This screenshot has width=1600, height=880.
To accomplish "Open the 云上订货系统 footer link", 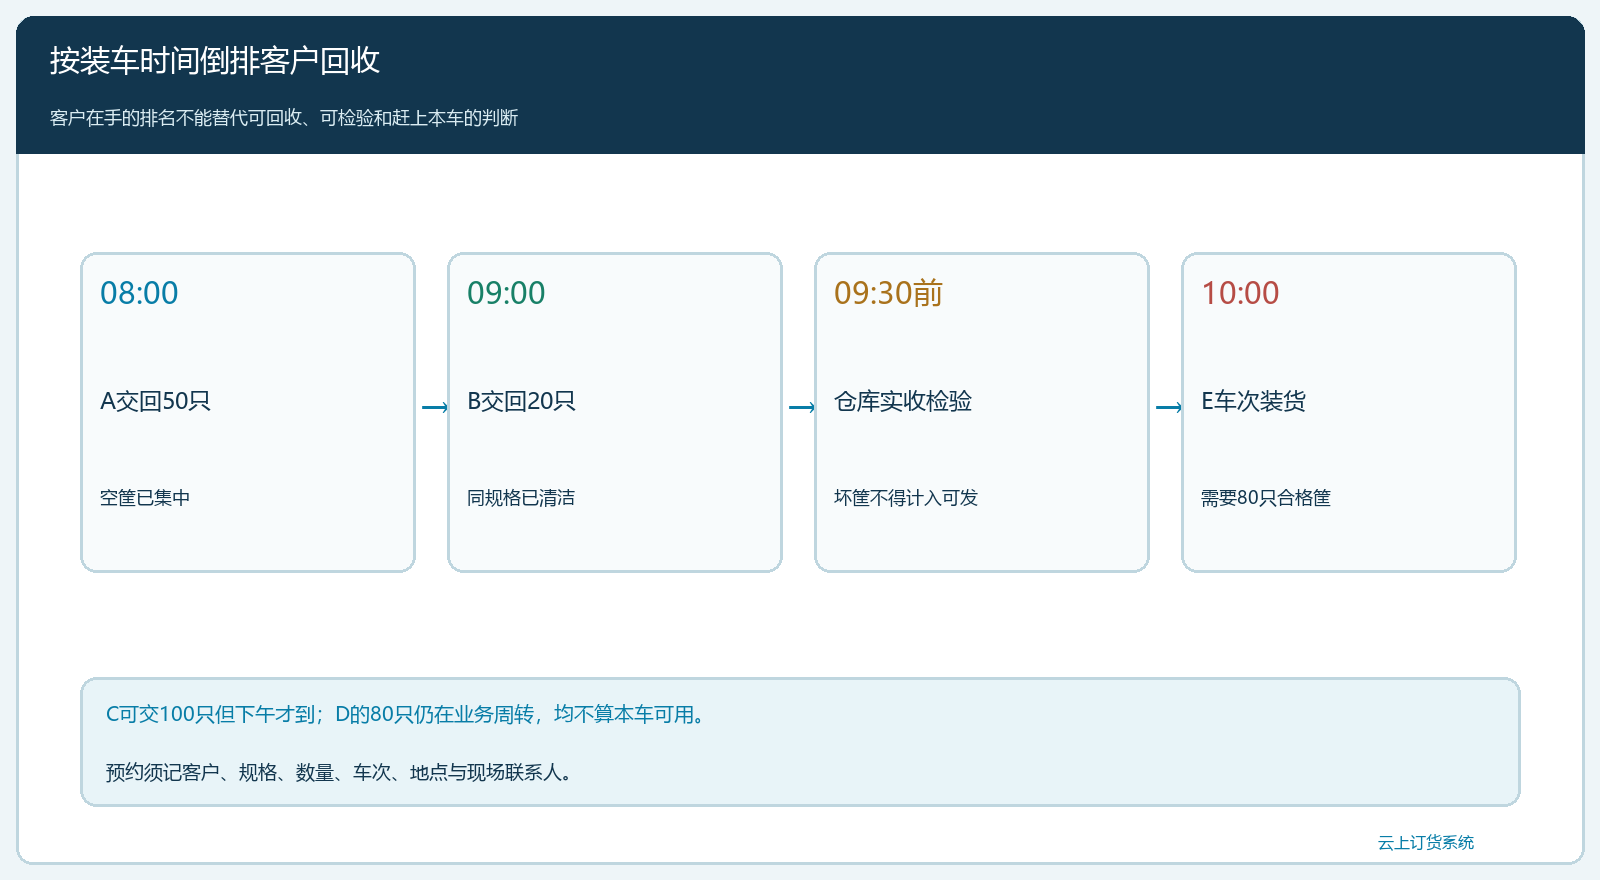I will [x=1426, y=842].
